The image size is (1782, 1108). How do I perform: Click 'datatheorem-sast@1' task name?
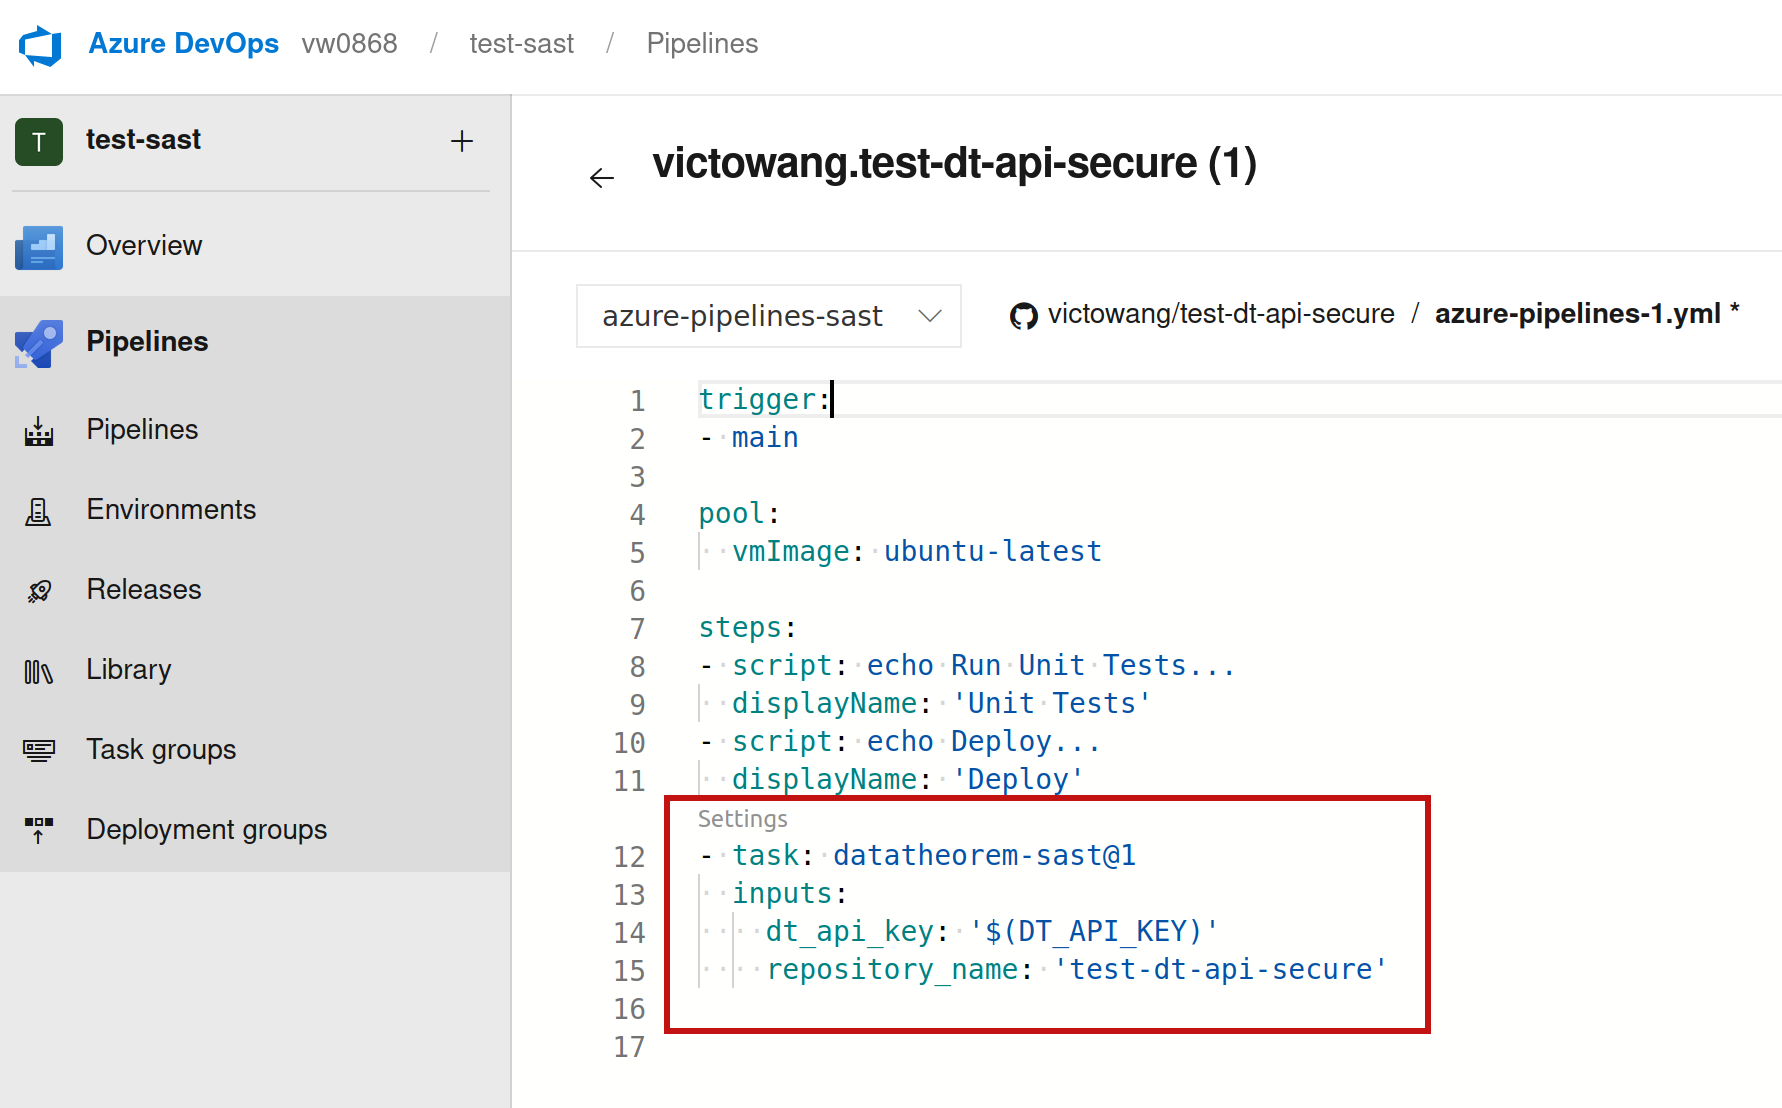(984, 856)
